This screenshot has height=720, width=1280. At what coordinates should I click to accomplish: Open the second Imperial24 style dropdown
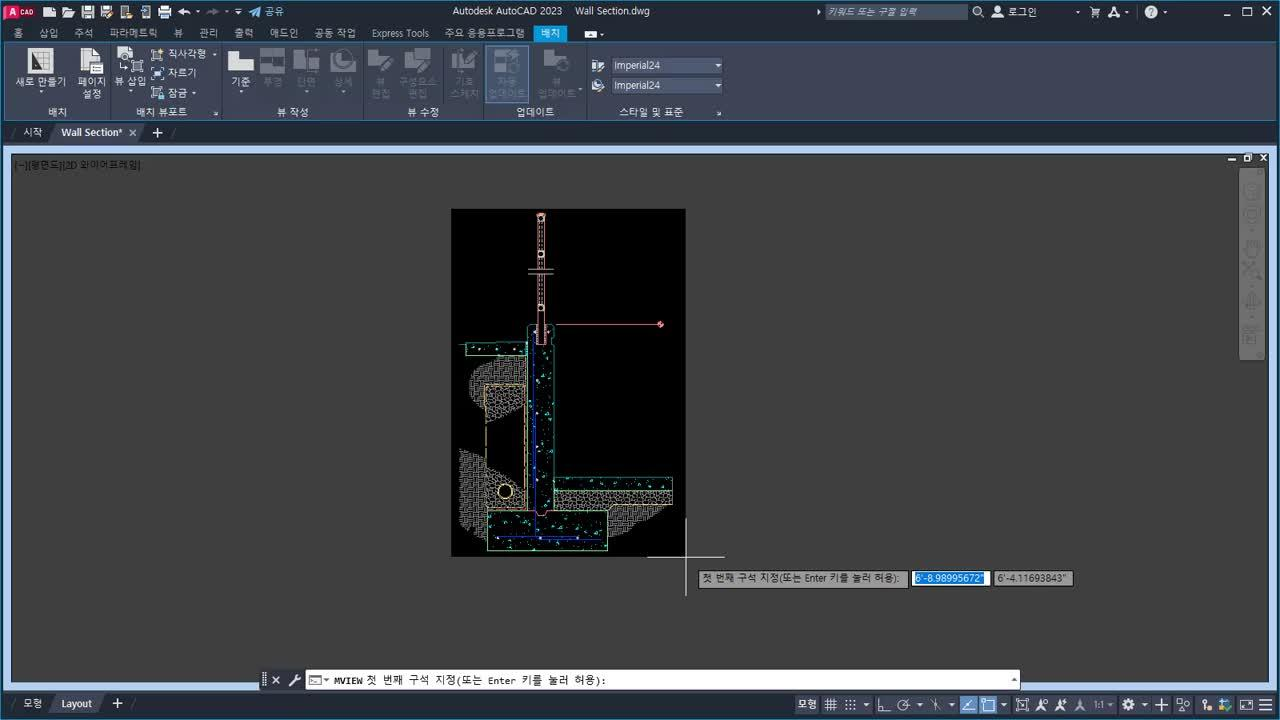[x=668, y=85]
